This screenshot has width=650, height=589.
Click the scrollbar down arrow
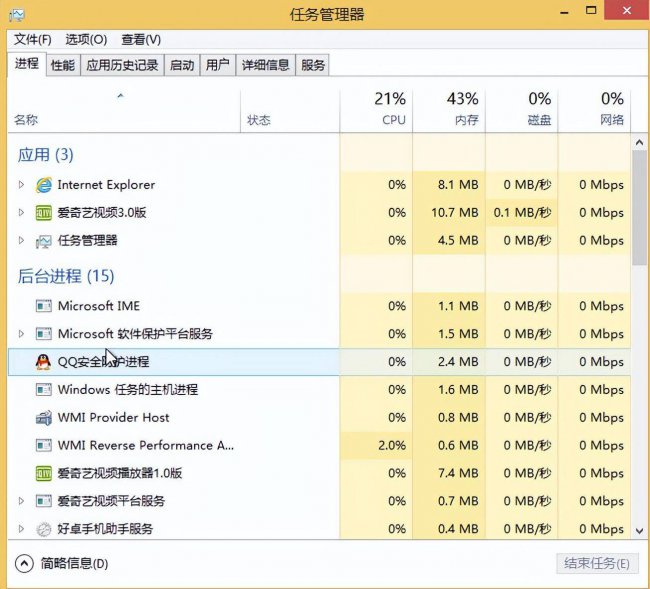(639, 531)
